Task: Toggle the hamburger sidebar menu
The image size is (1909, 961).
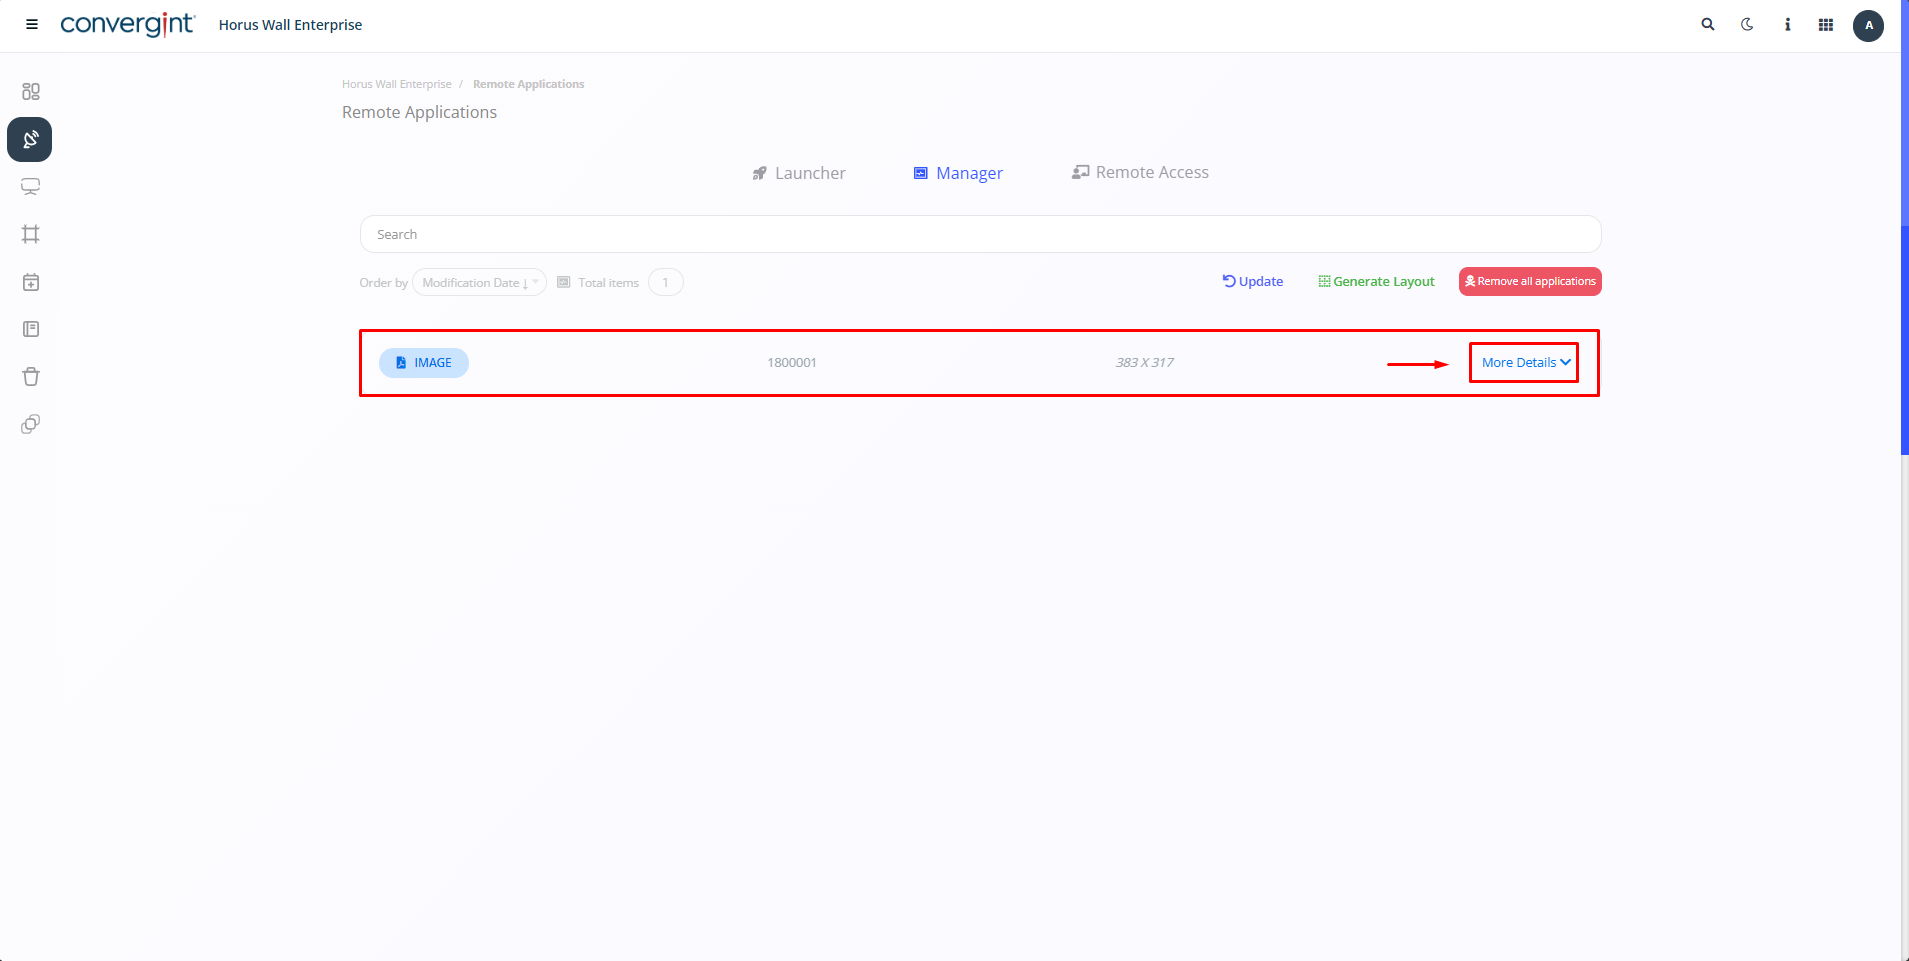Action: tap(32, 25)
